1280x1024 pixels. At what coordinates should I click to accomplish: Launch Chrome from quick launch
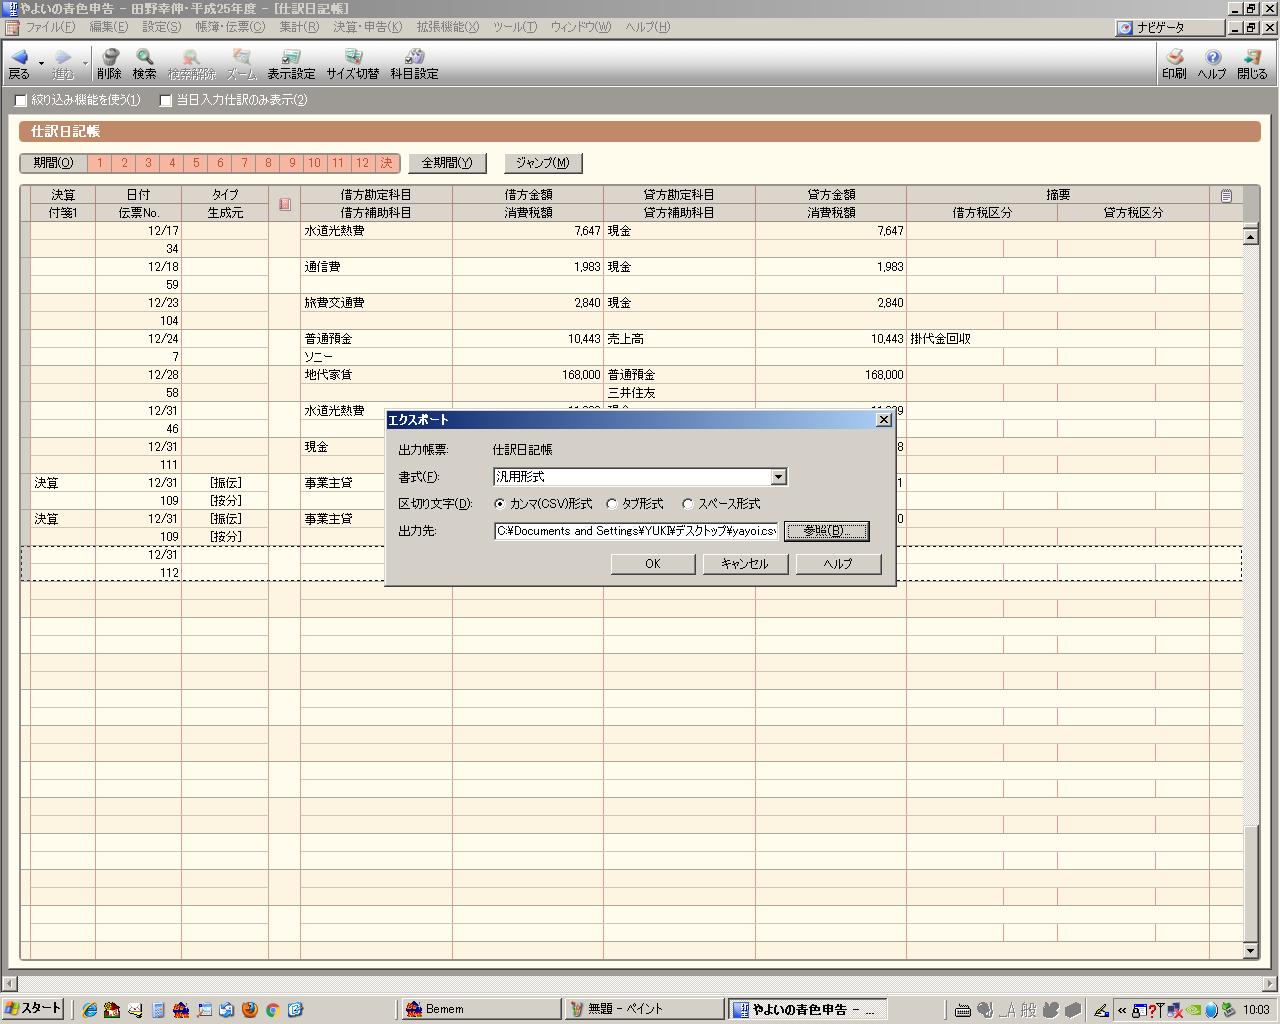pyautogui.click(x=272, y=1010)
